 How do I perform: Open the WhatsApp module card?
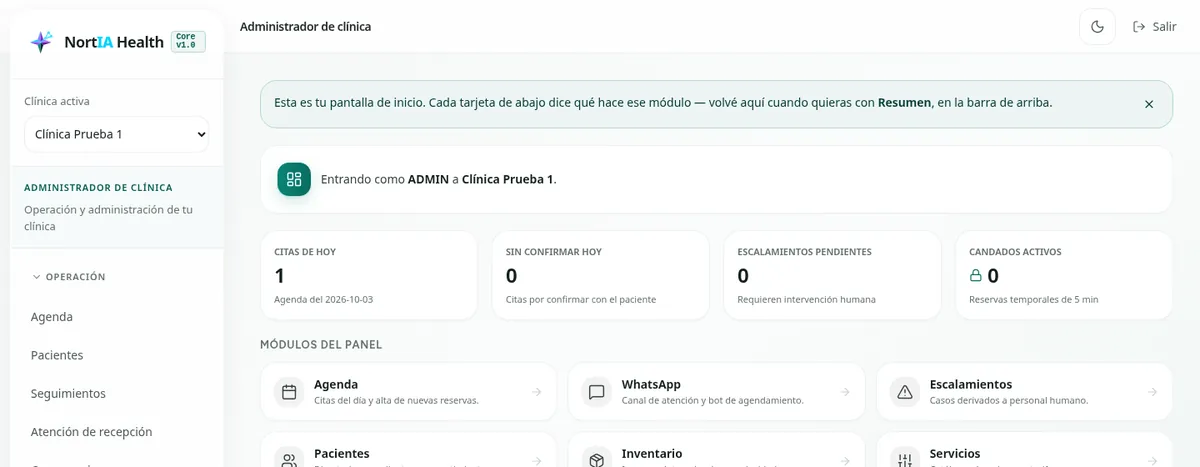click(x=716, y=392)
